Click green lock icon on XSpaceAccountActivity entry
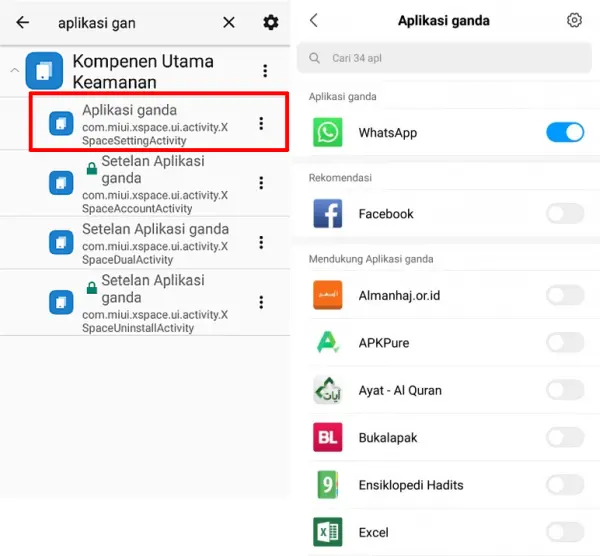The height and width of the screenshot is (556, 600). point(91,168)
